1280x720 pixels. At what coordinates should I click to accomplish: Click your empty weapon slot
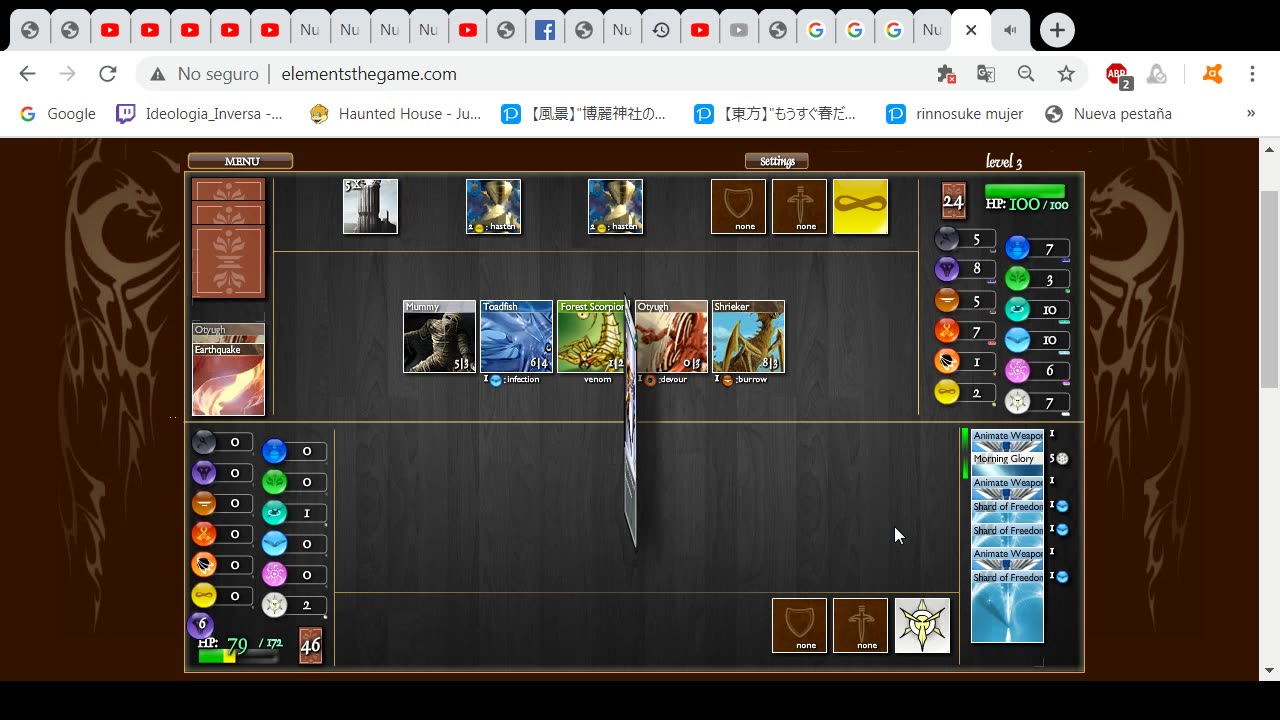[860, 625]
